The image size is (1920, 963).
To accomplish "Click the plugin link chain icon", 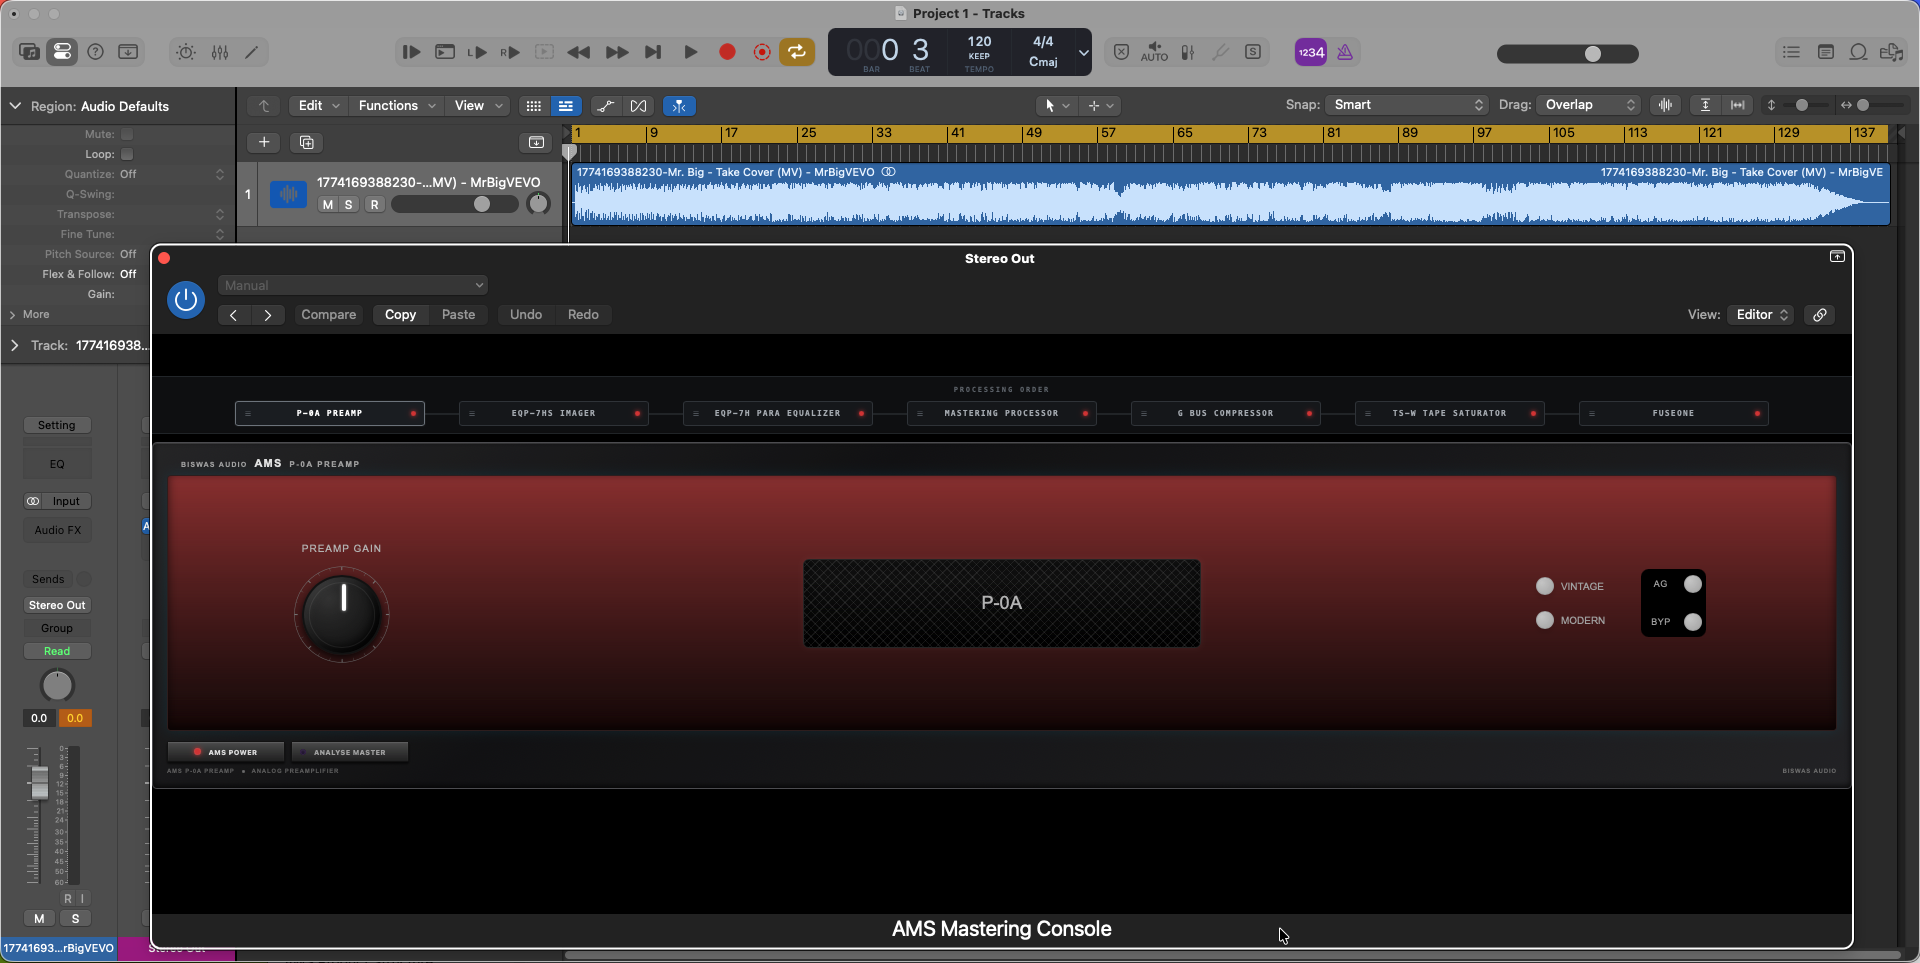I will click(x=1820, y=315).
